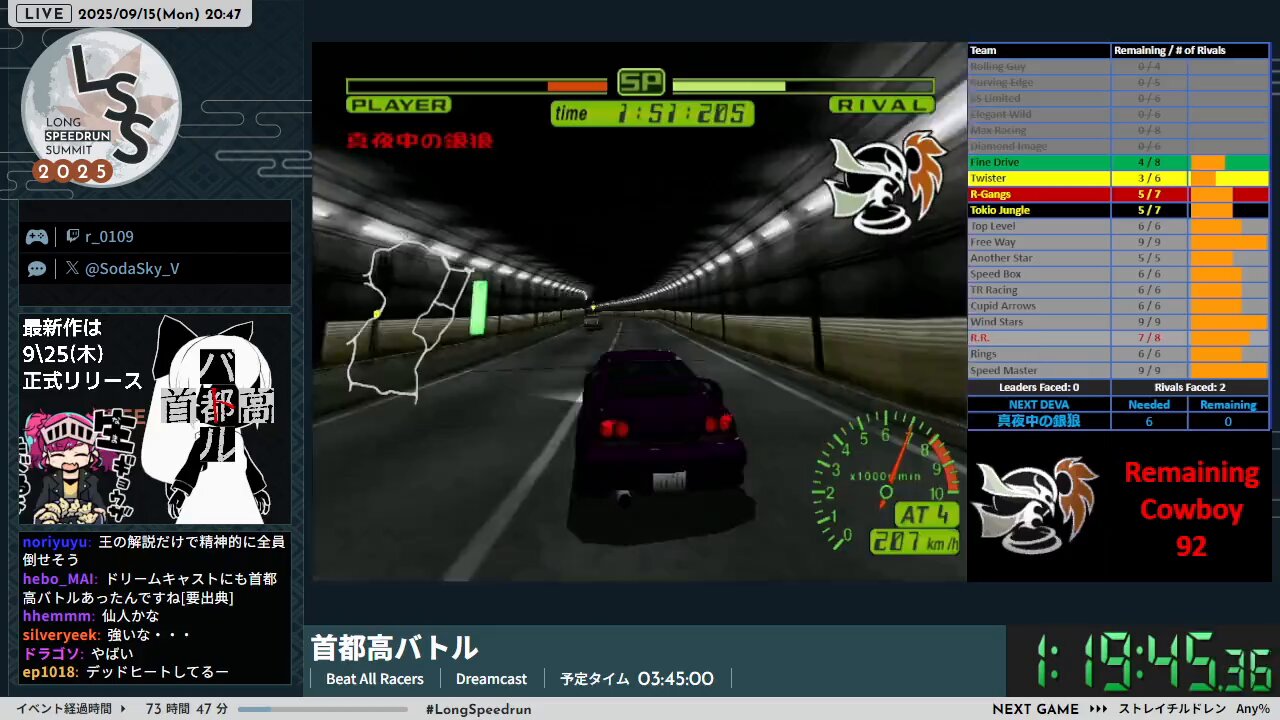Click the crossed-out Max Racing row
The height and width of the screenshot is (720, 1280).
click(1118, 130)
